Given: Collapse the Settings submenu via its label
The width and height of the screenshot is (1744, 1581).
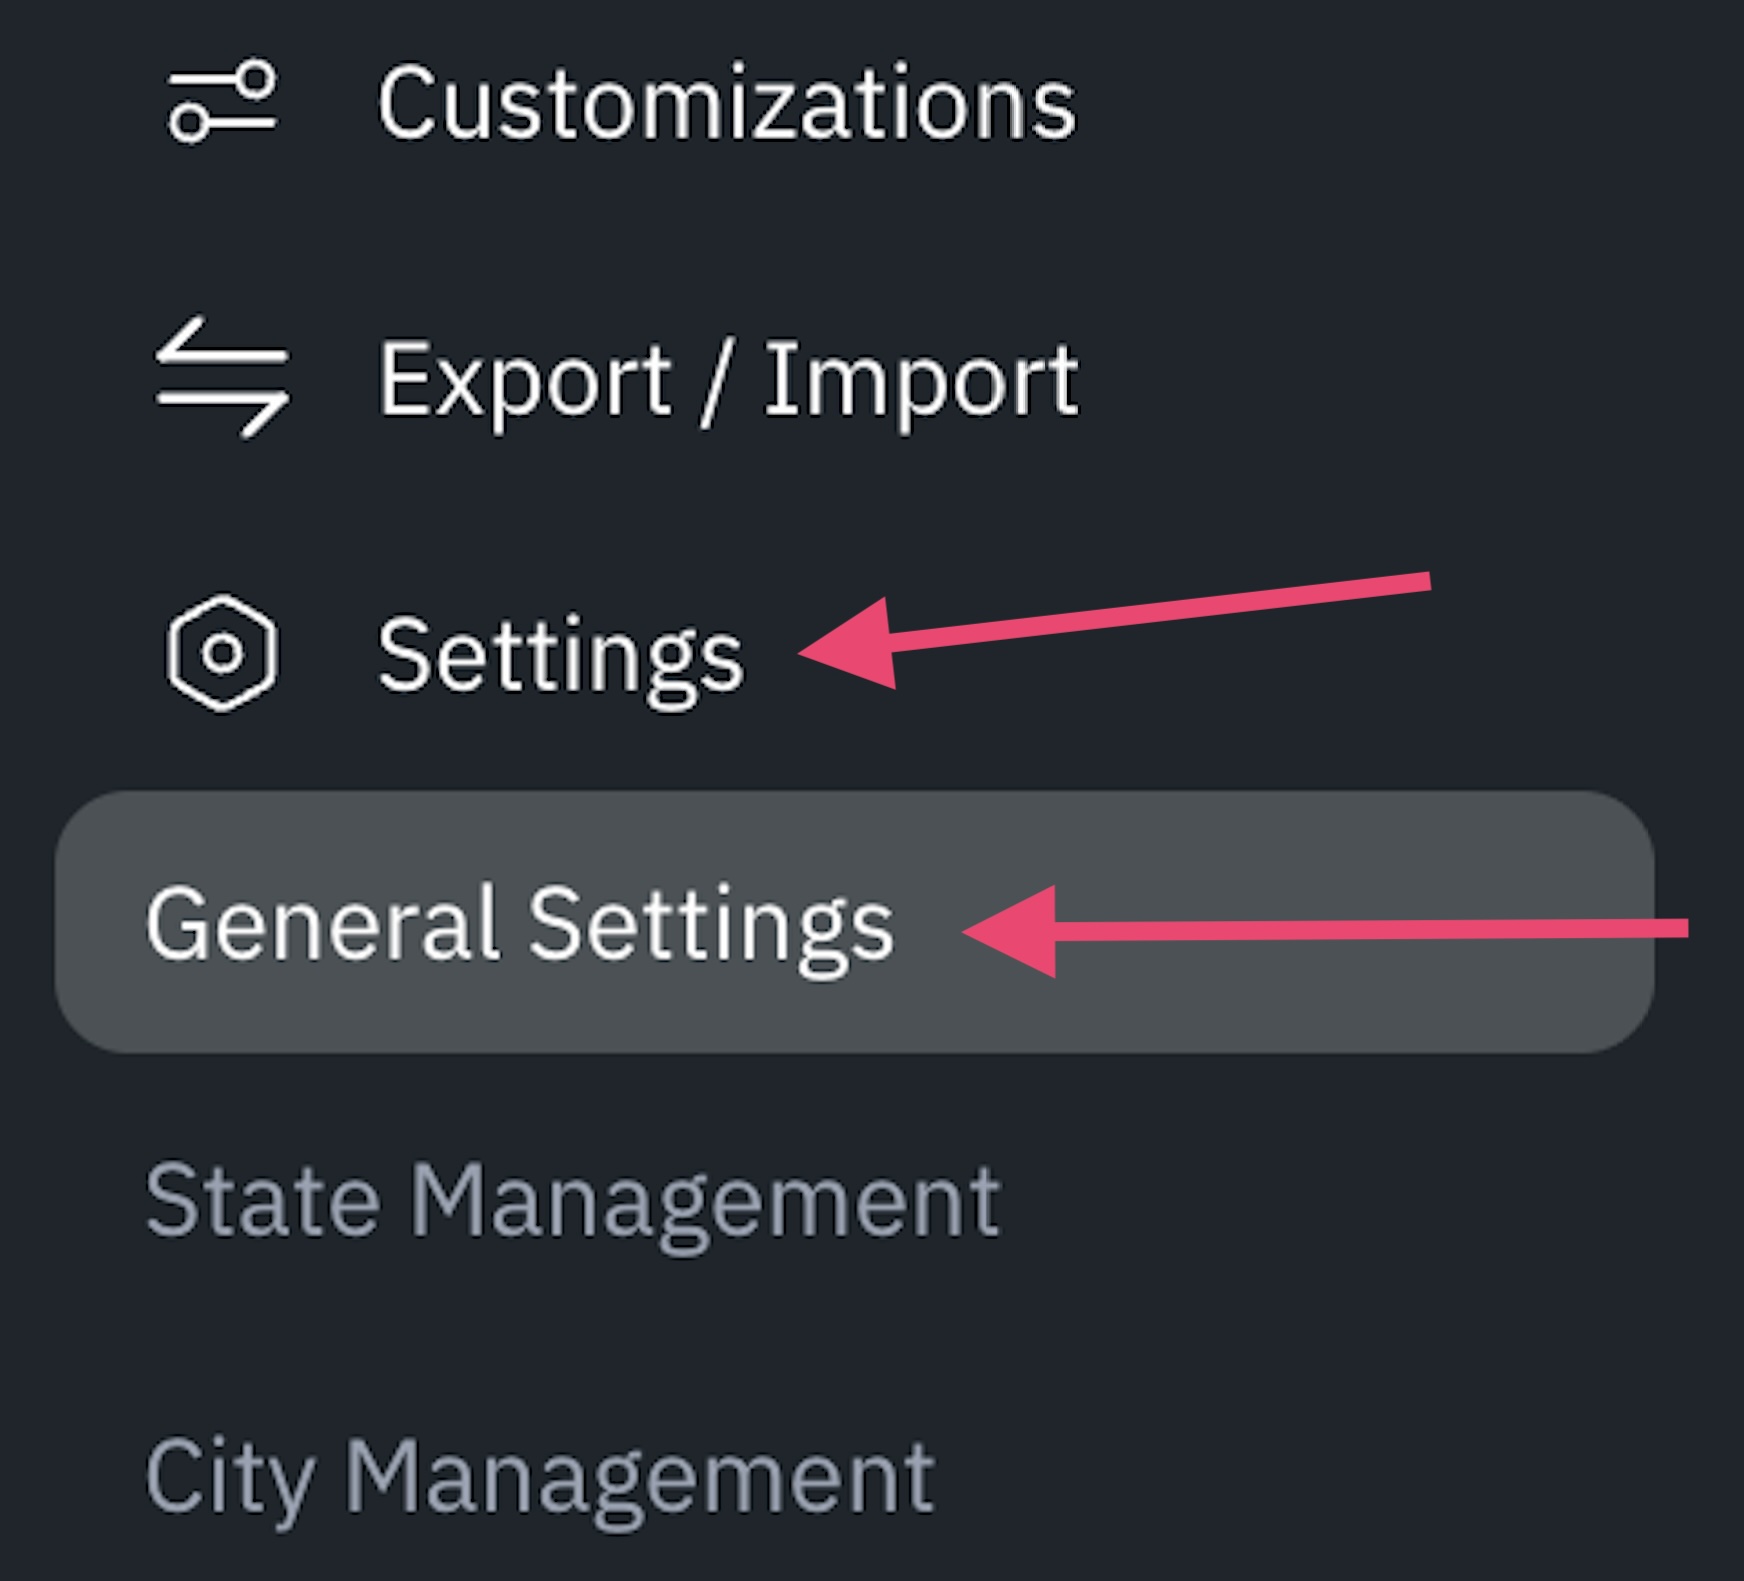Looking at the screenshot, I should pyautogui.click(x=560, y=656).
